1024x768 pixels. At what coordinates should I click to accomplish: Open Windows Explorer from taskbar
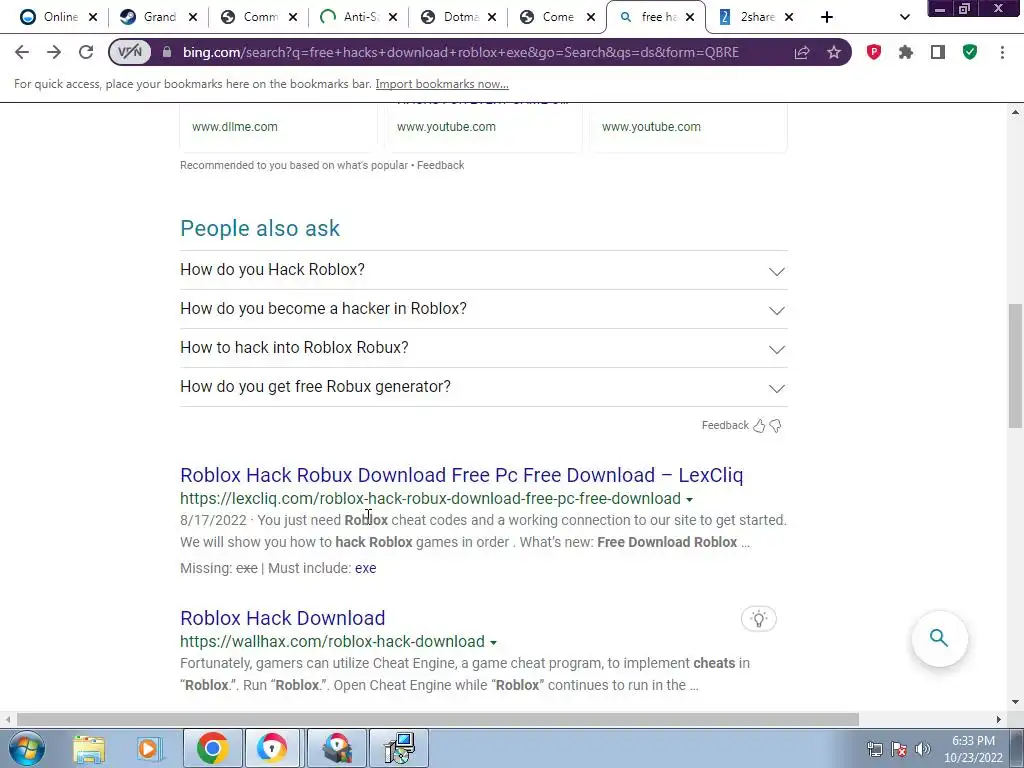tap(89, 748)
